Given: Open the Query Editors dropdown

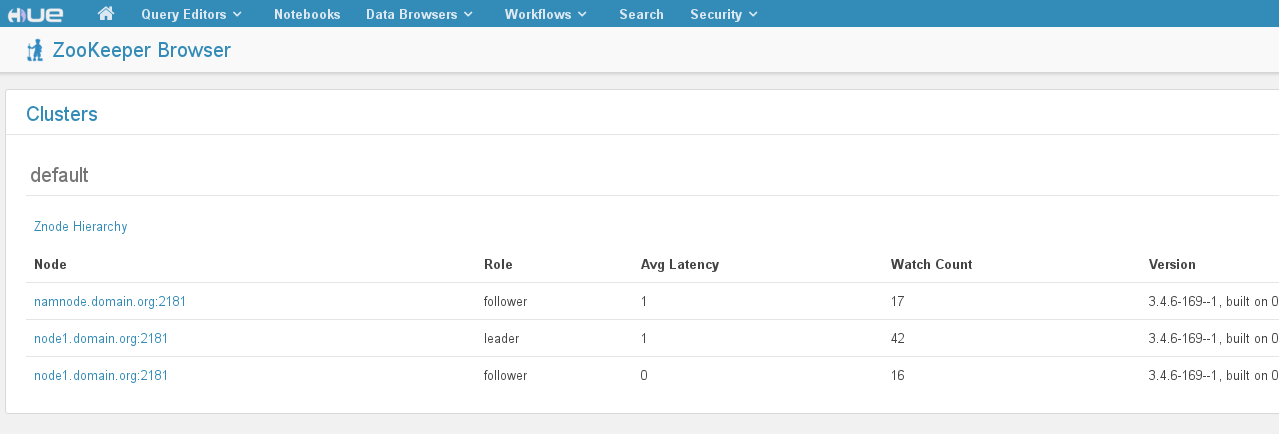Looking at the screenshot, I should pos(191,14).
